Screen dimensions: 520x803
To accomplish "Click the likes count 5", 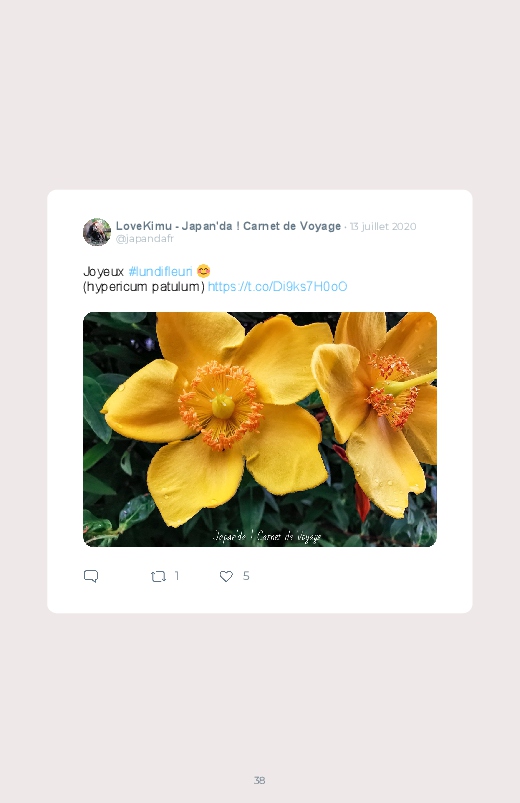I will coord(246,576).
